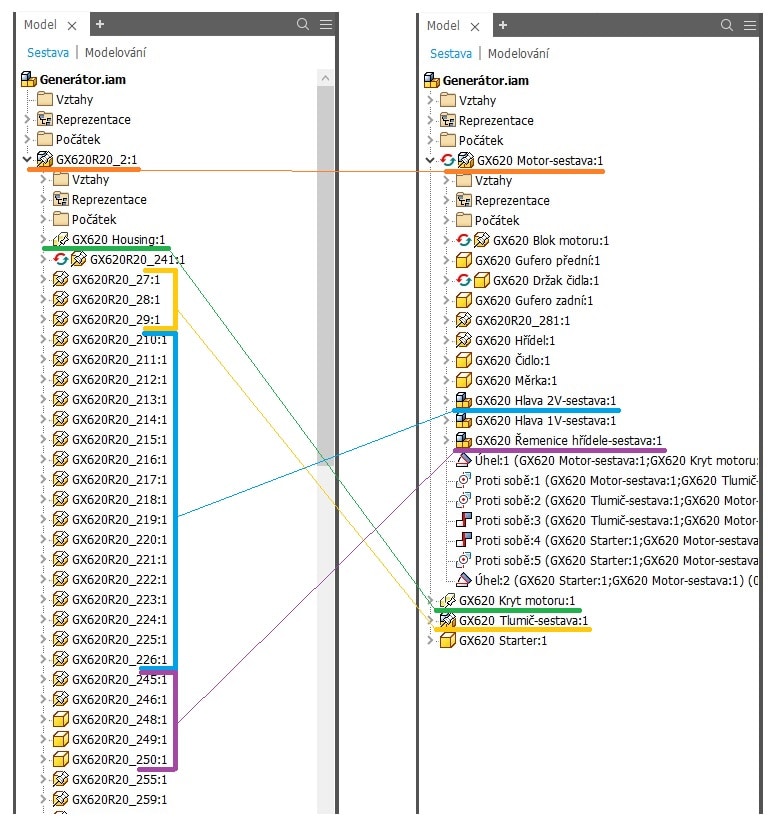776x831 pixels.
Task: Select GX620 Gufero zadní:1 item
Action: click(x=534, y=300)
